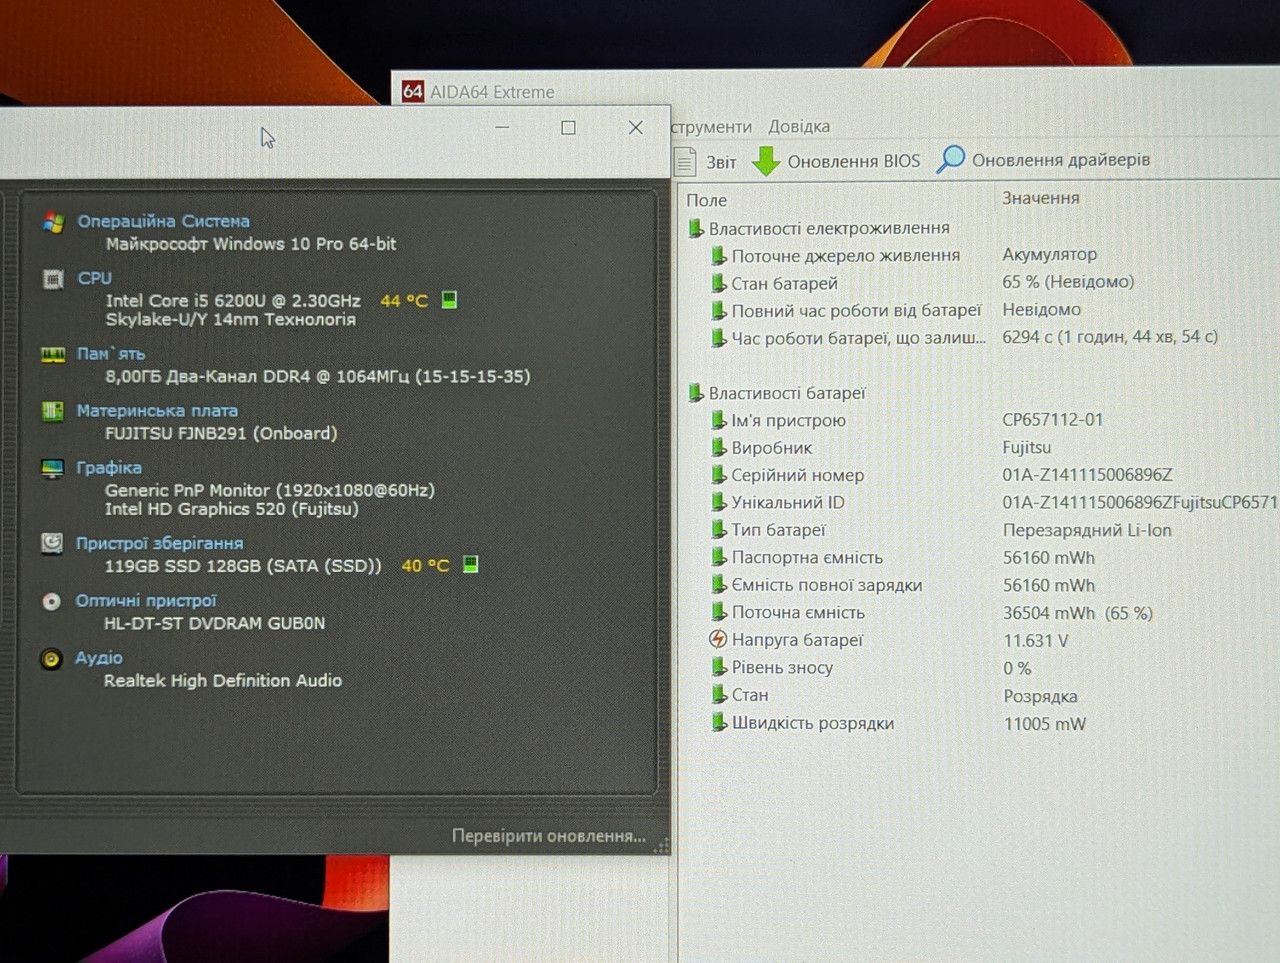This screenshot has height=963, width=1280.
Task: Click the Аудіо speaker icon
Action: click(51, 658)
